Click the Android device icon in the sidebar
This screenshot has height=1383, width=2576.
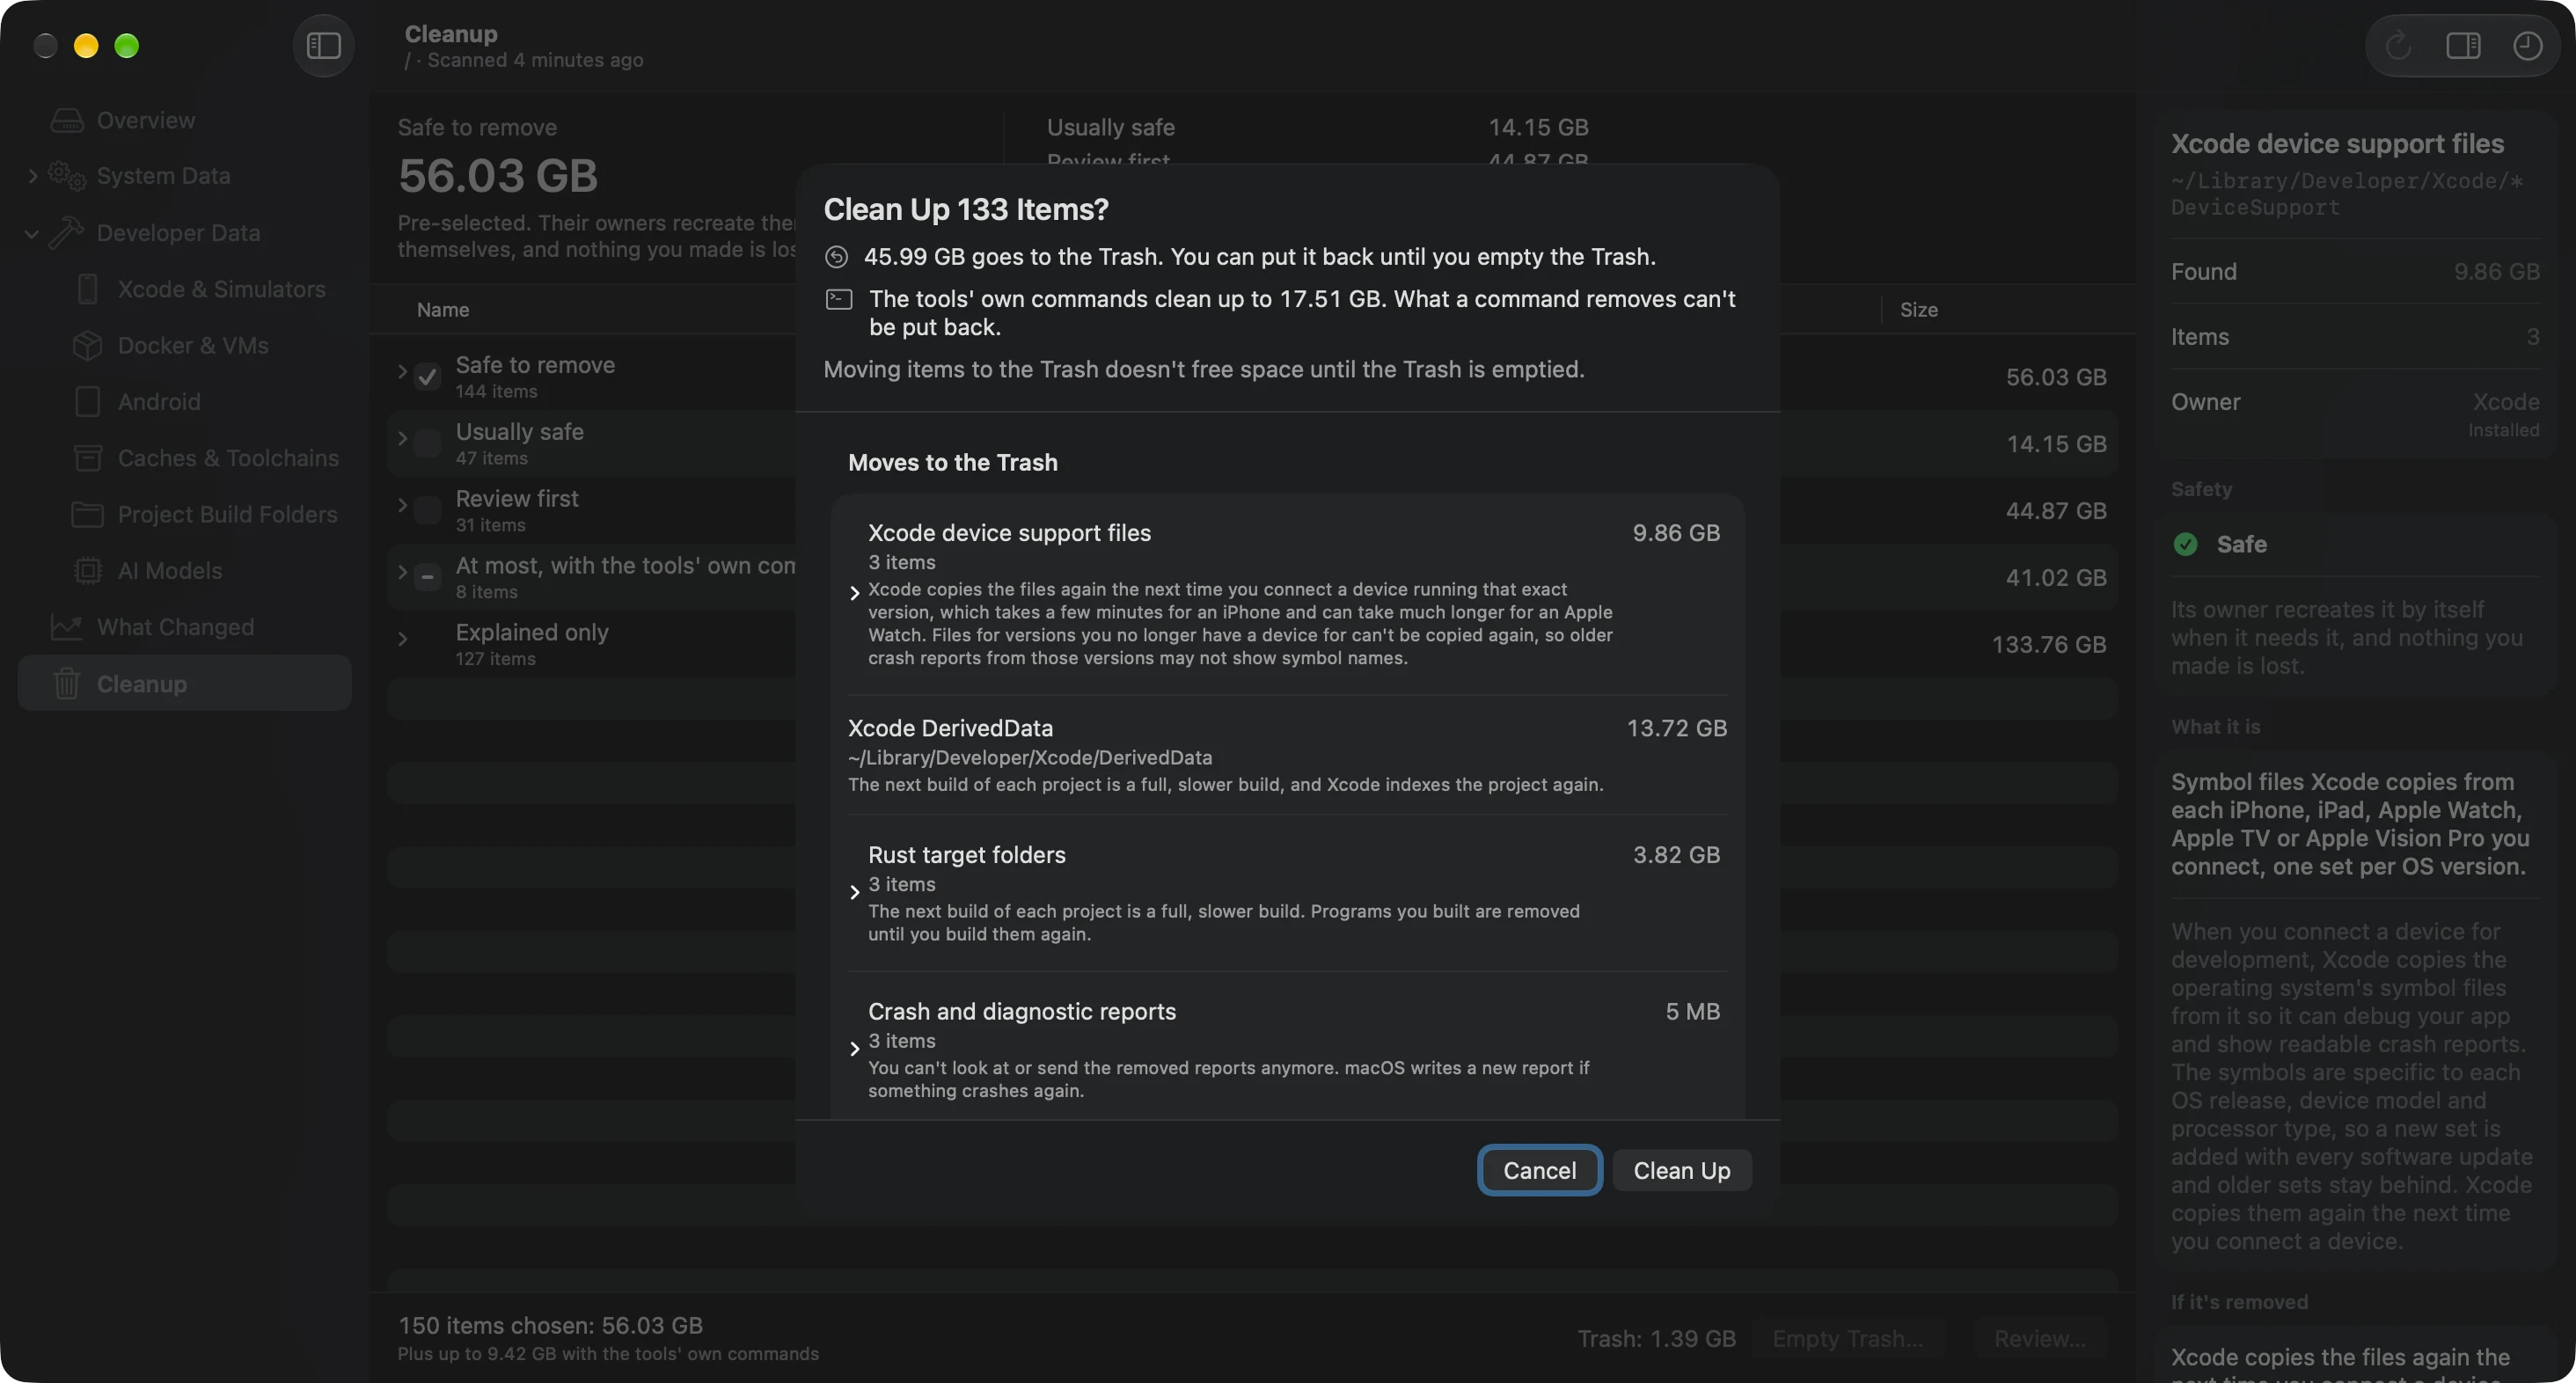click(88, 402)
